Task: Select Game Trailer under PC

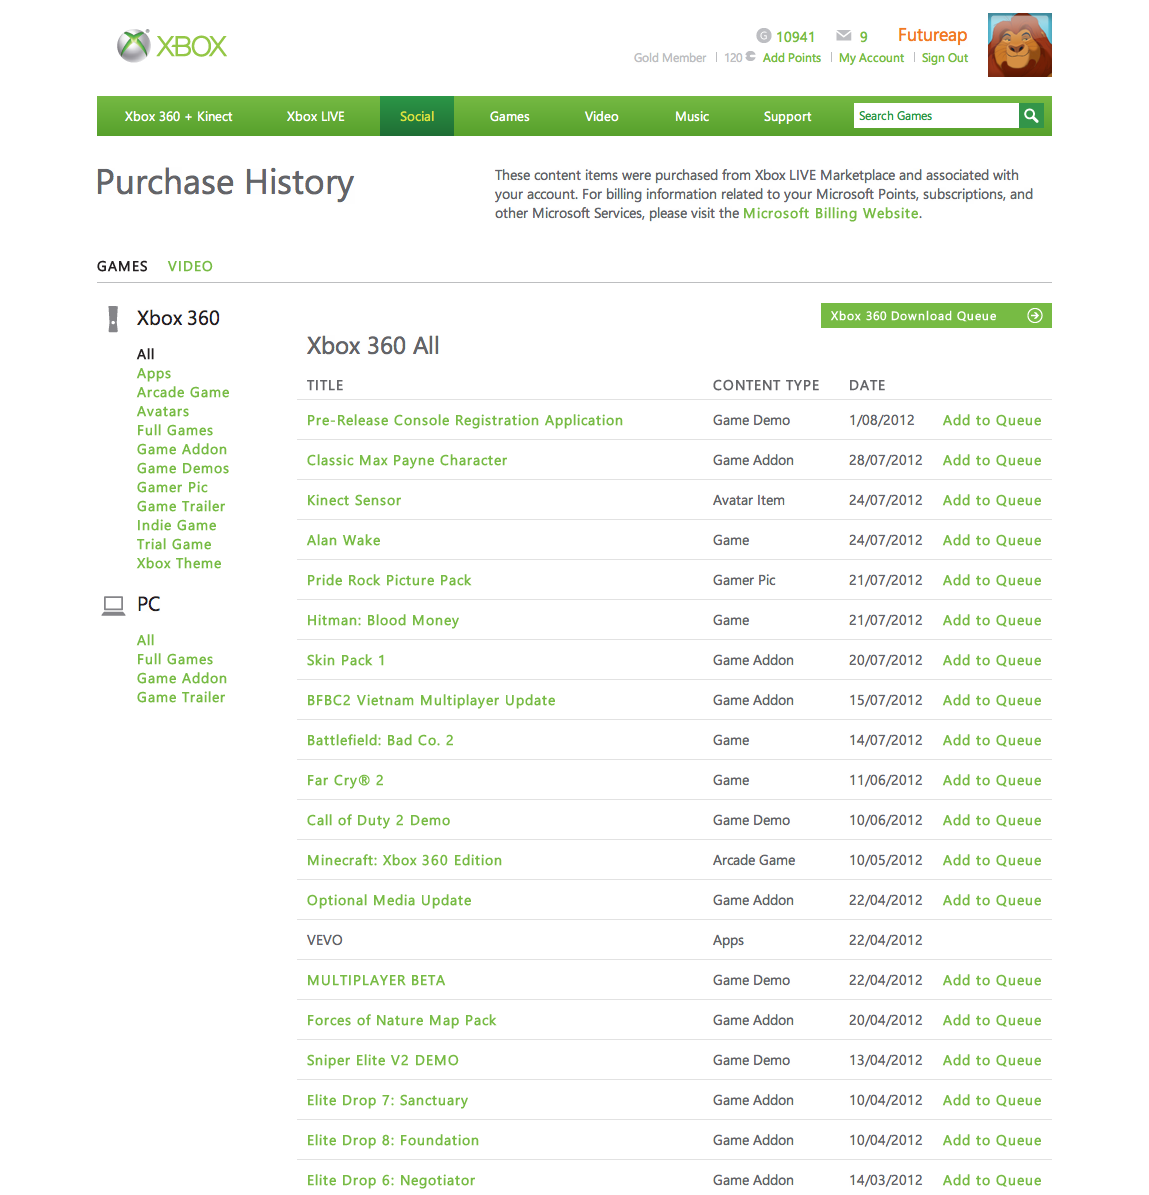Action: (x=181, y=698)
